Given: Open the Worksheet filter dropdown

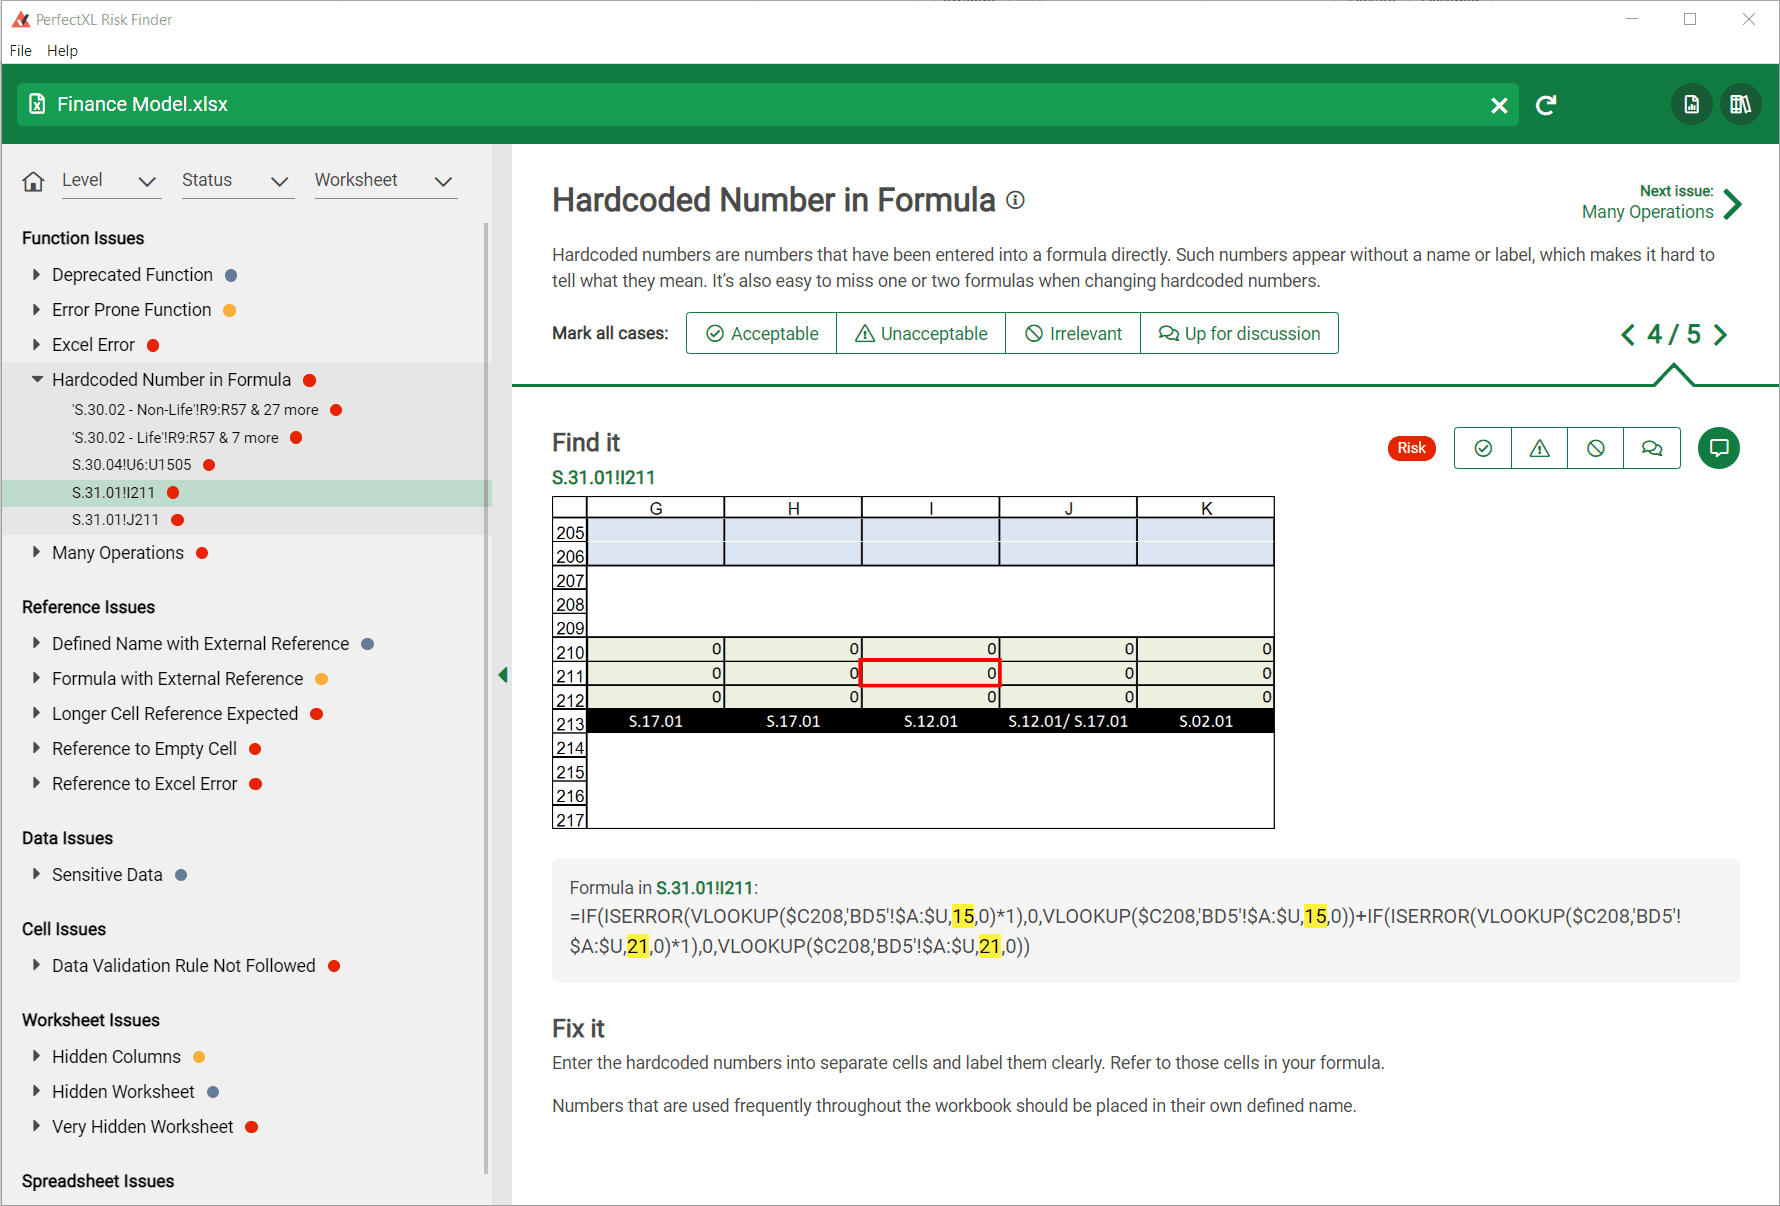Looking at the screenshot, I should (385, 181).
